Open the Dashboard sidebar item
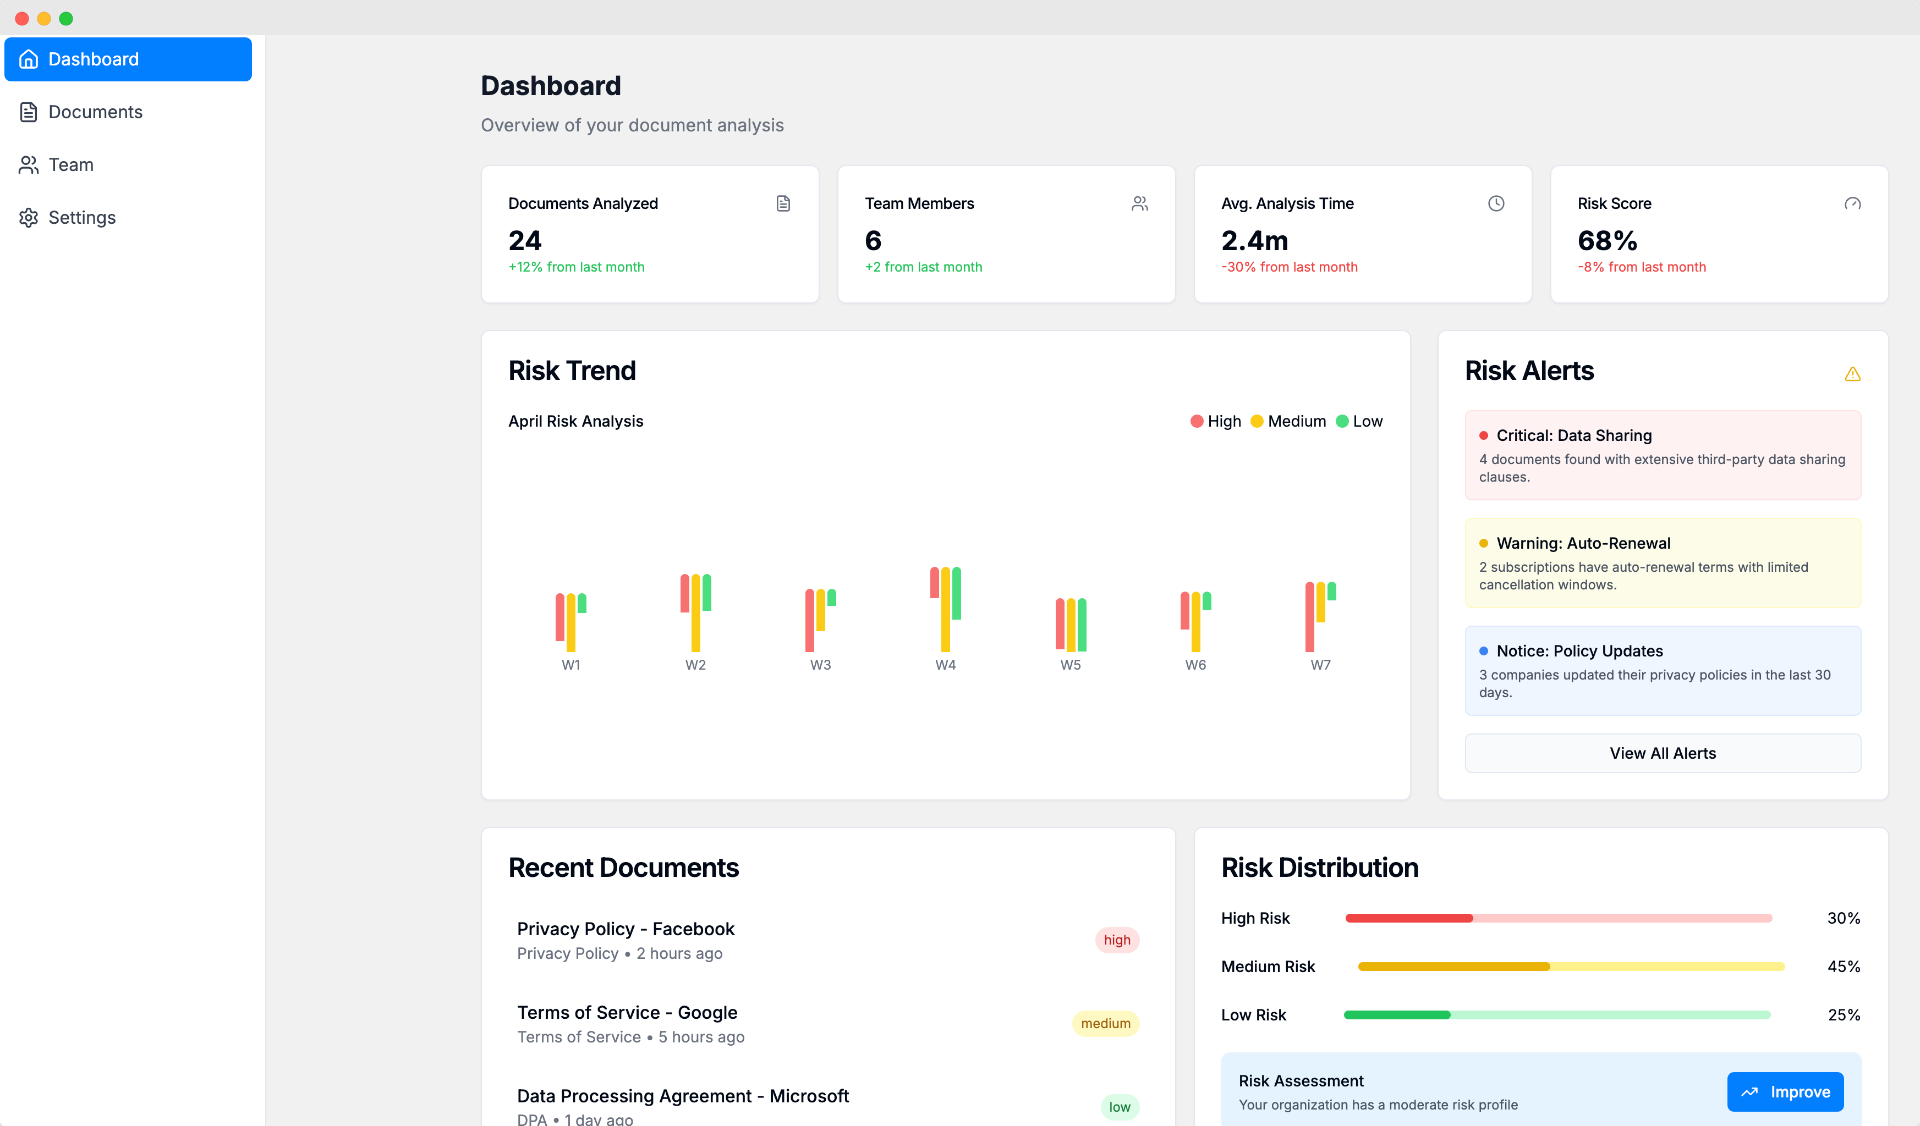Screen dimensions: 1920x1126 point(128,59)
